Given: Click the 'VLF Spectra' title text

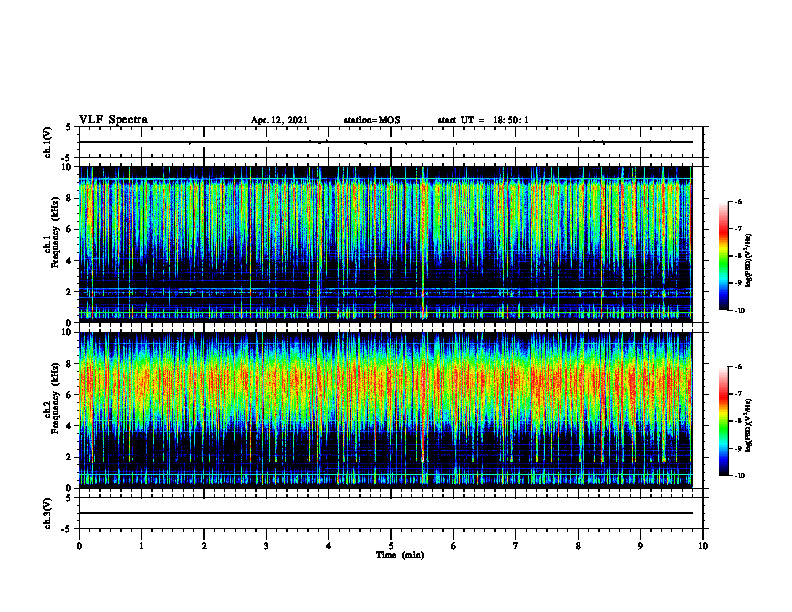Looking at the screenshot, I should tap(113, 120).
